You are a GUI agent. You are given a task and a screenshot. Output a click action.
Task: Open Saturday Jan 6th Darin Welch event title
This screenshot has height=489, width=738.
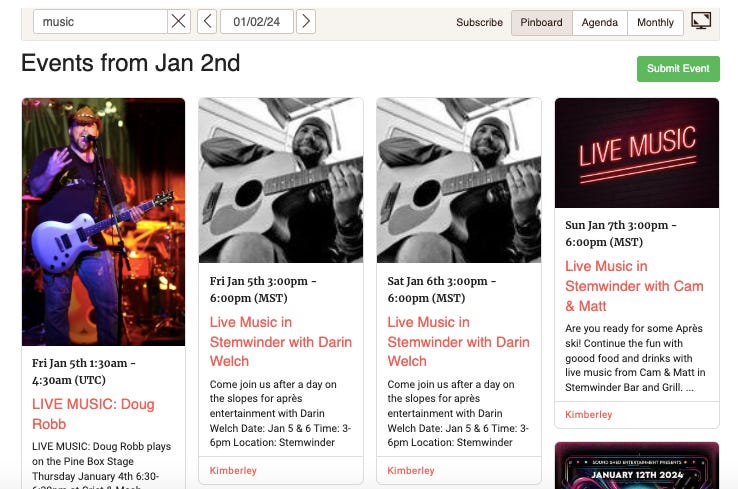458,342
